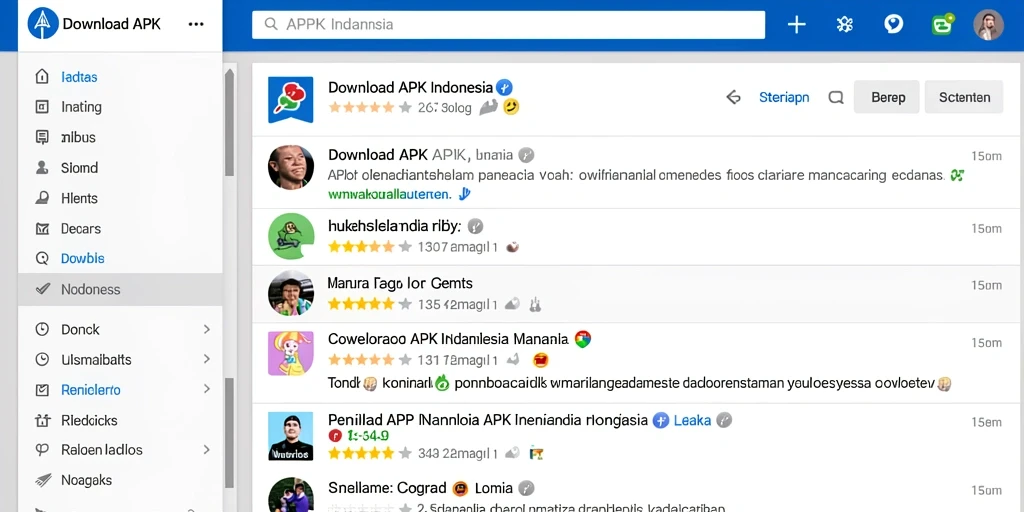
Task: Open the Steriapn link
Action: [x=784, y=98]
